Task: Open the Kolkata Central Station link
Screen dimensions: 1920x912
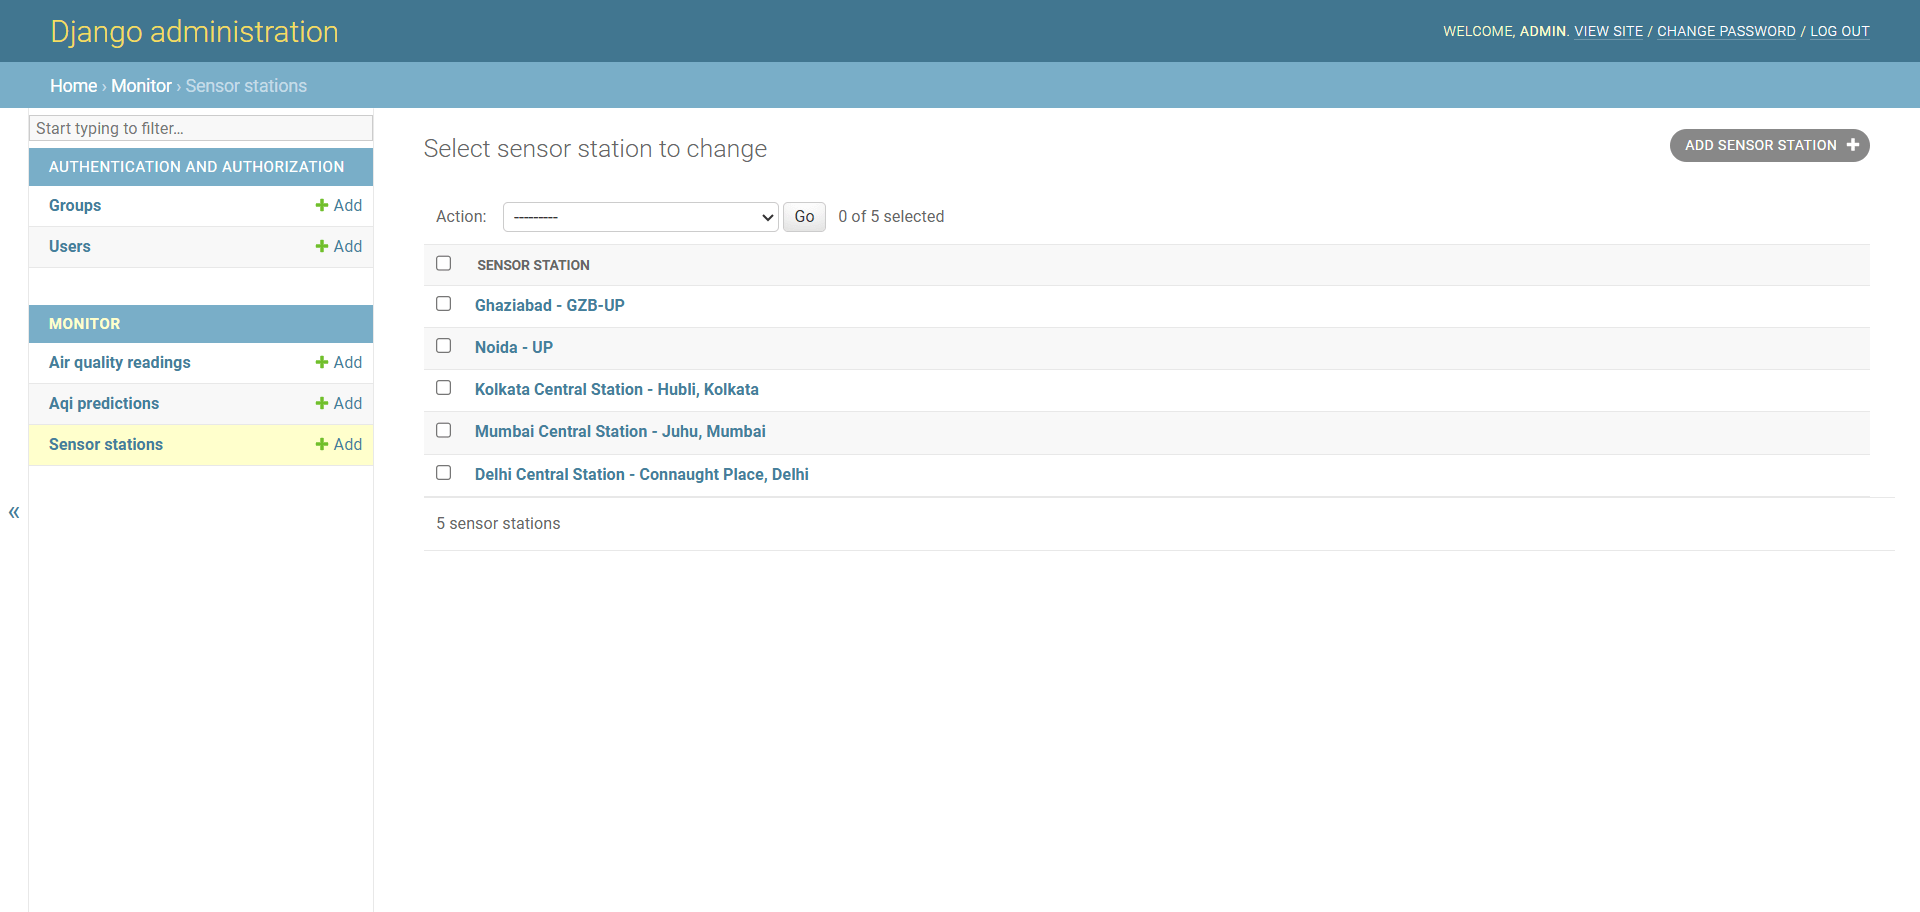Action: [x=616, y=389]
